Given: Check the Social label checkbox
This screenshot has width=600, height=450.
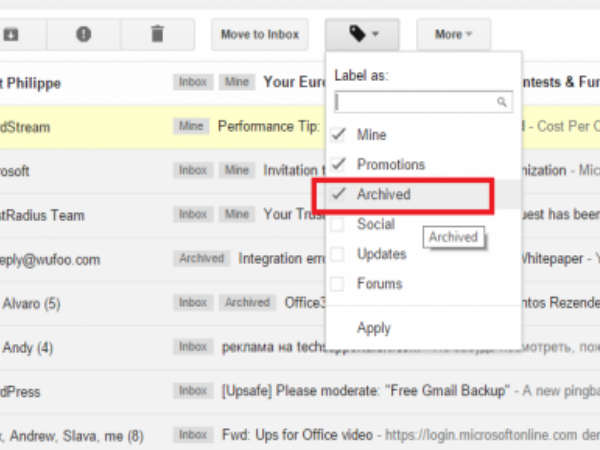Looking at the screenshot, I should click(x=340, y=225).
